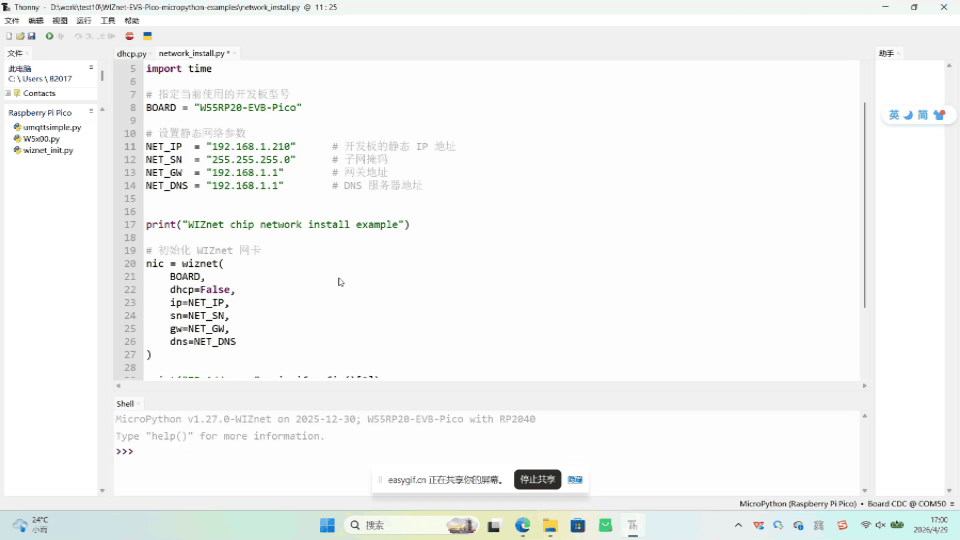Viewport: 960px width, 540px height.
Task: Open the 文件 menu in menu bar
Action: (x=12, y=21)
